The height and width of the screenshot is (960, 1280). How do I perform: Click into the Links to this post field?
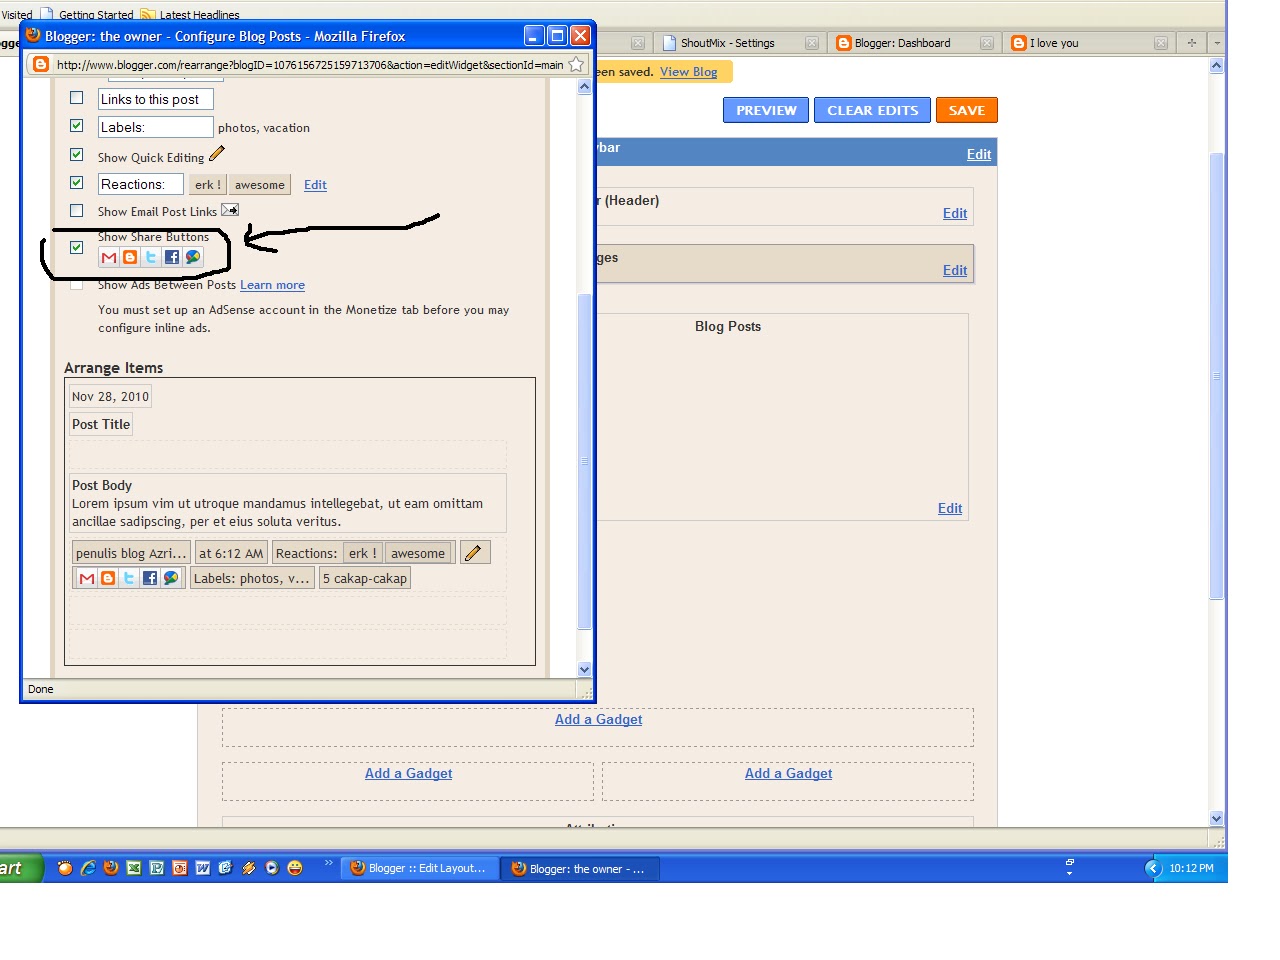click(156, 99)
